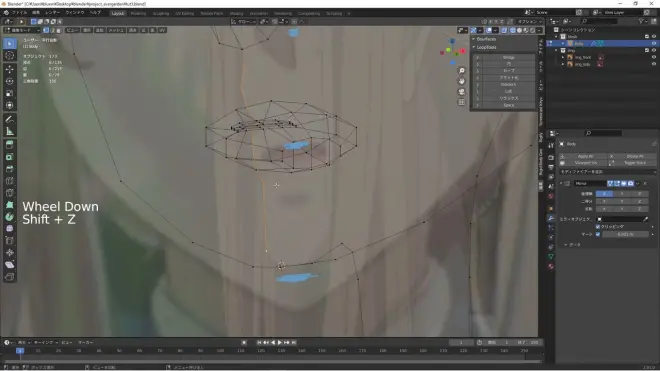The height and width of the screenshot is (371, 660).
Task: Expand the Add Modifier dropdown
Action: [607, 172]
